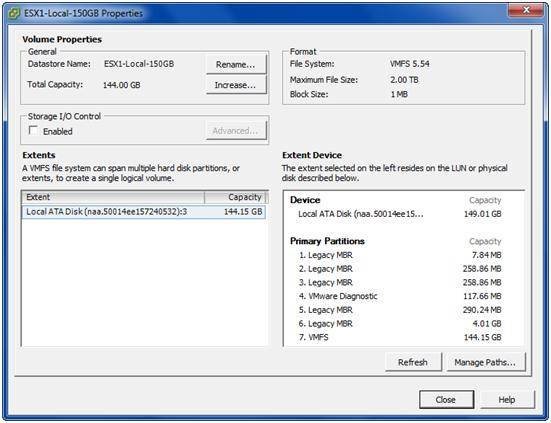Click the block size value 1 MB
The image size is (551, 423).
(399, 94)
